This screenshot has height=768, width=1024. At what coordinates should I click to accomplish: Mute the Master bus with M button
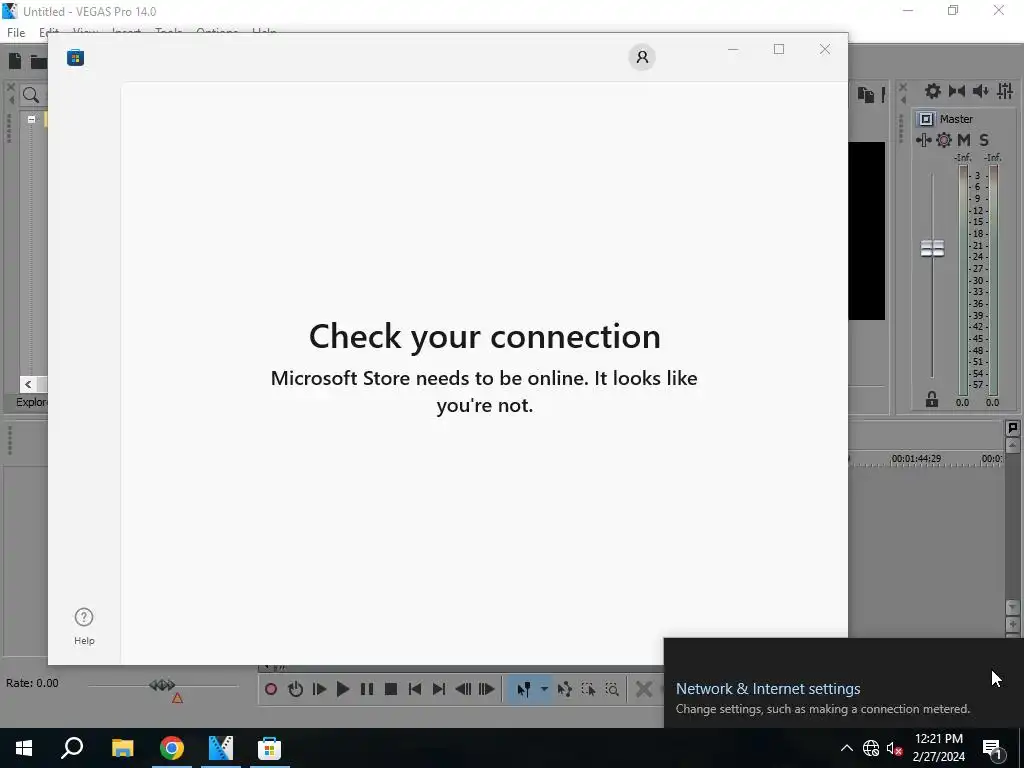coord(964,140)
